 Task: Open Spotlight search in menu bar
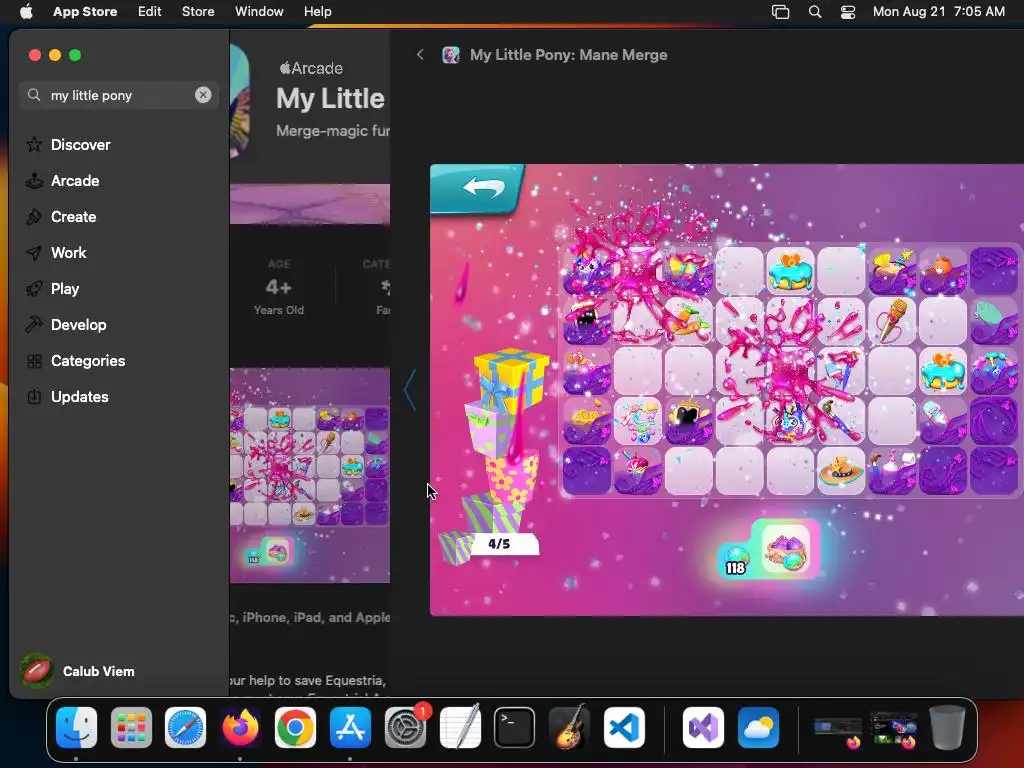pyautogui.click(x=814, y=11)
